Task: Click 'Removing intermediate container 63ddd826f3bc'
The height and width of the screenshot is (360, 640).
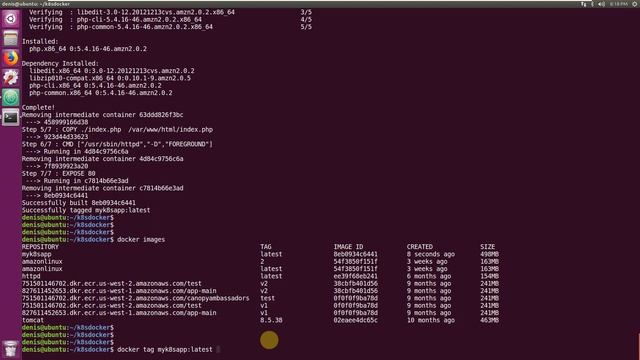Action: 102,115
